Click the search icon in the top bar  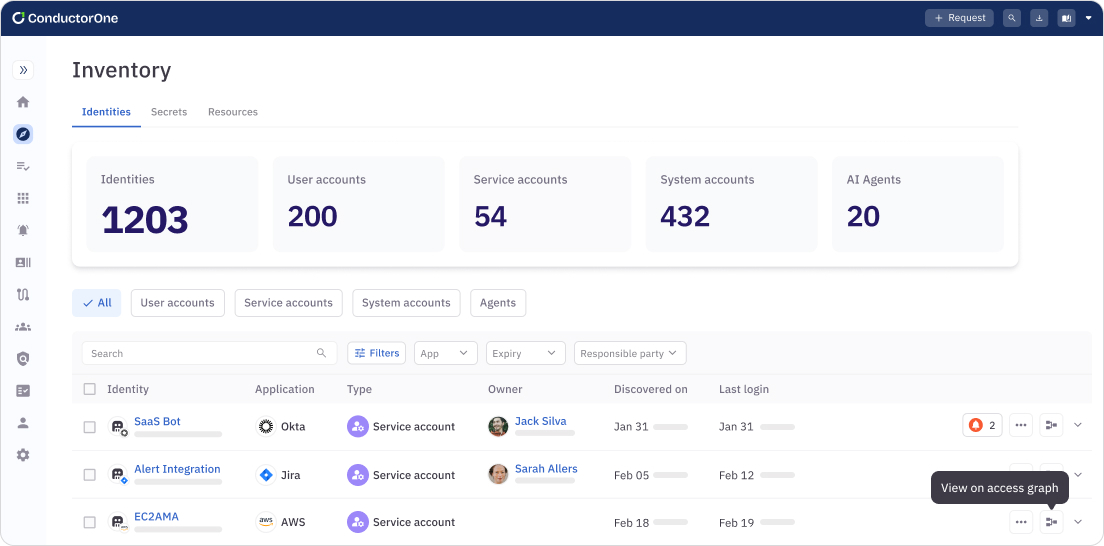1012,18
